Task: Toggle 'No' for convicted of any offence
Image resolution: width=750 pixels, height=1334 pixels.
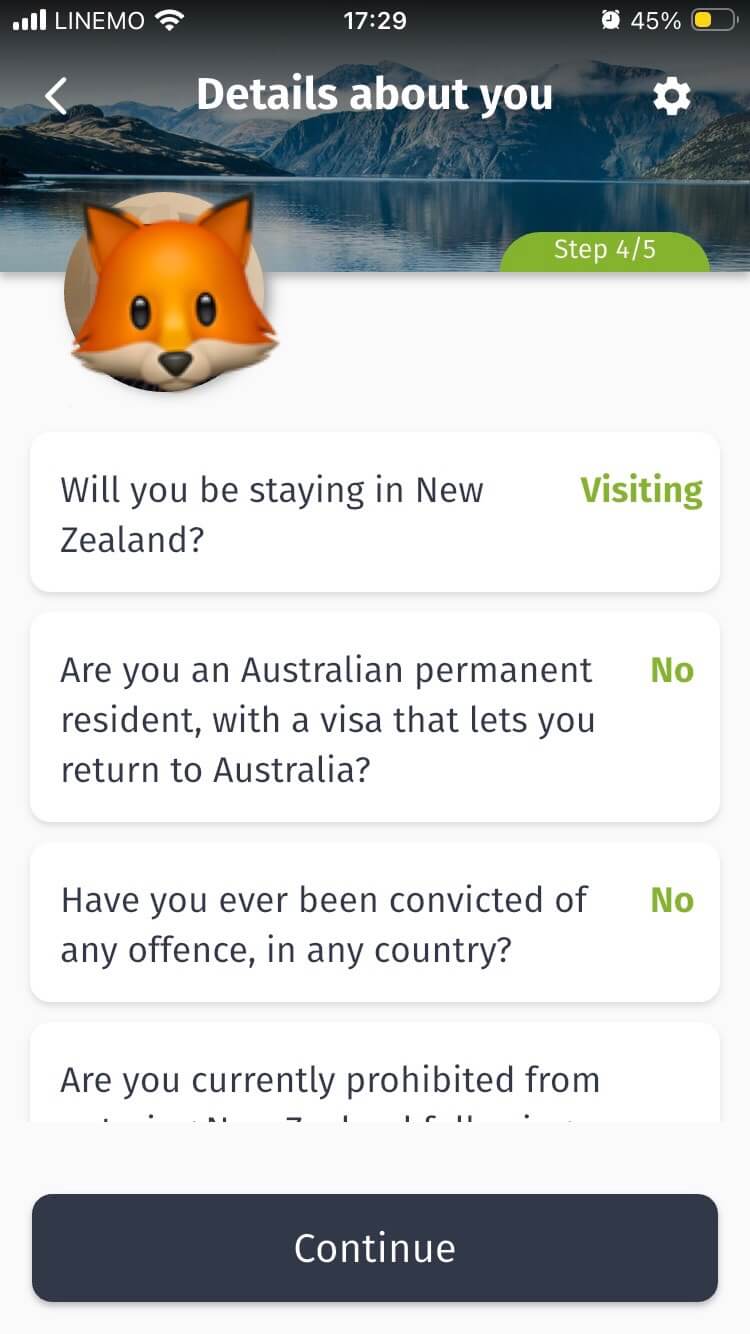Action: [x=672, y=900]
